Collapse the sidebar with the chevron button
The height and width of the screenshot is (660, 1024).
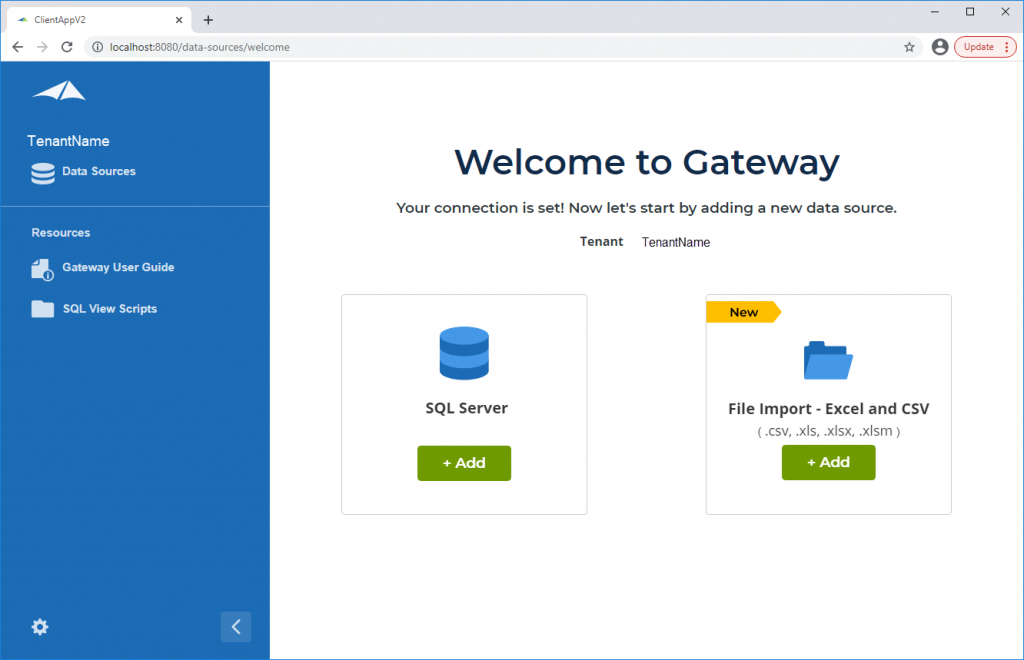click(x=236, y=627)
